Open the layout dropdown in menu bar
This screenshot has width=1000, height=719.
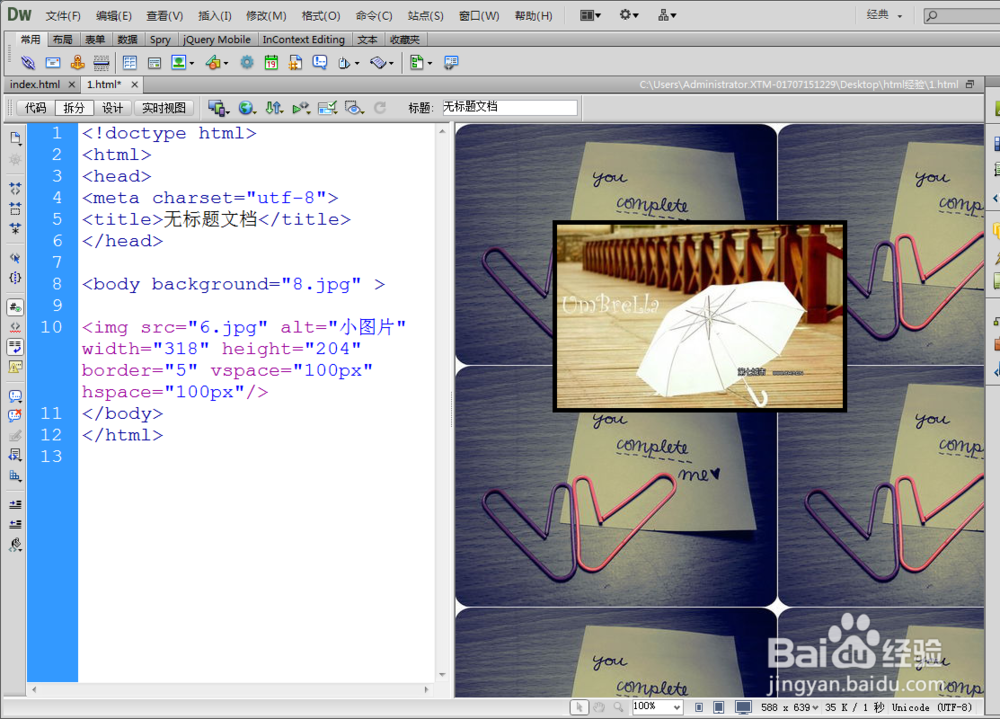click(590, 15)
